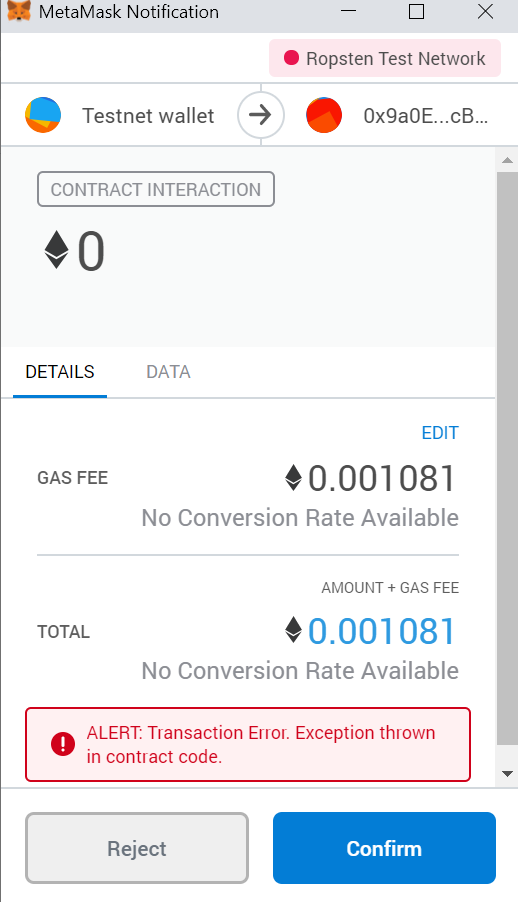
Task: Click the red Ropsten network dot
Action: tap(292, 58)
